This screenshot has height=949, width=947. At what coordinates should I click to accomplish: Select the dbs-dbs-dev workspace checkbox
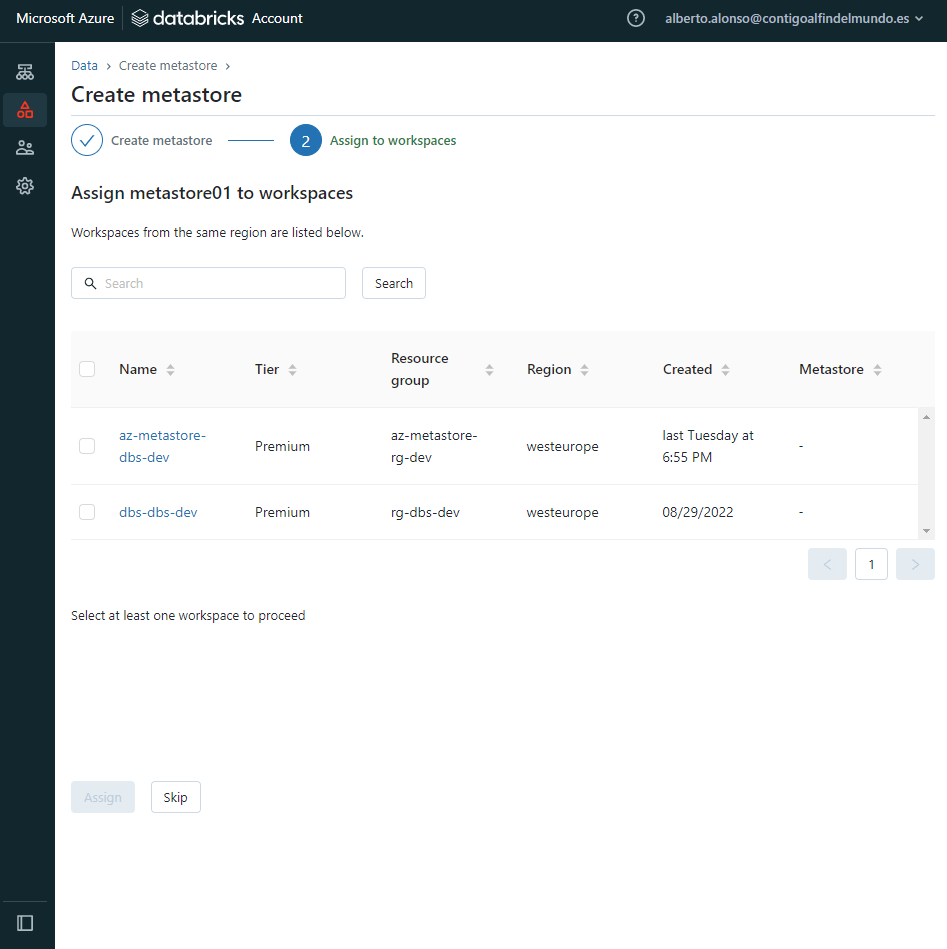pos(87,512)
